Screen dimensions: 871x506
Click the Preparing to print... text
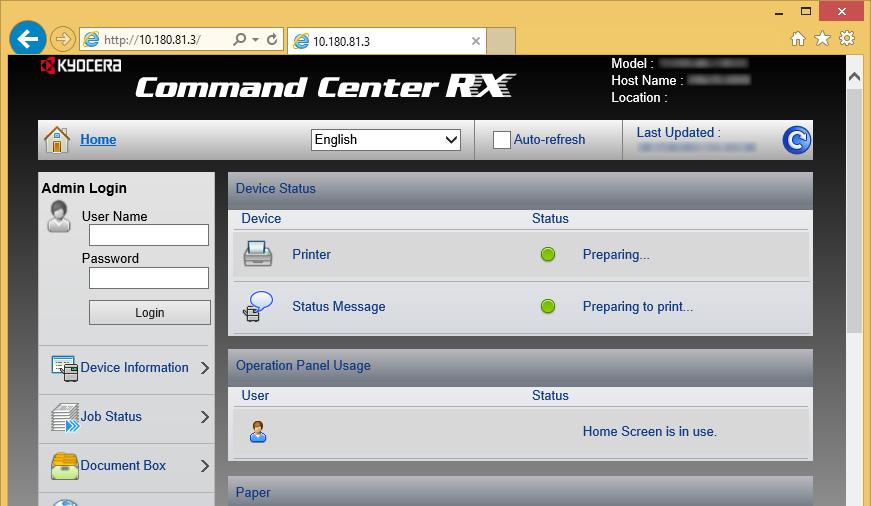pyautogui.click(x=638, y=307)
